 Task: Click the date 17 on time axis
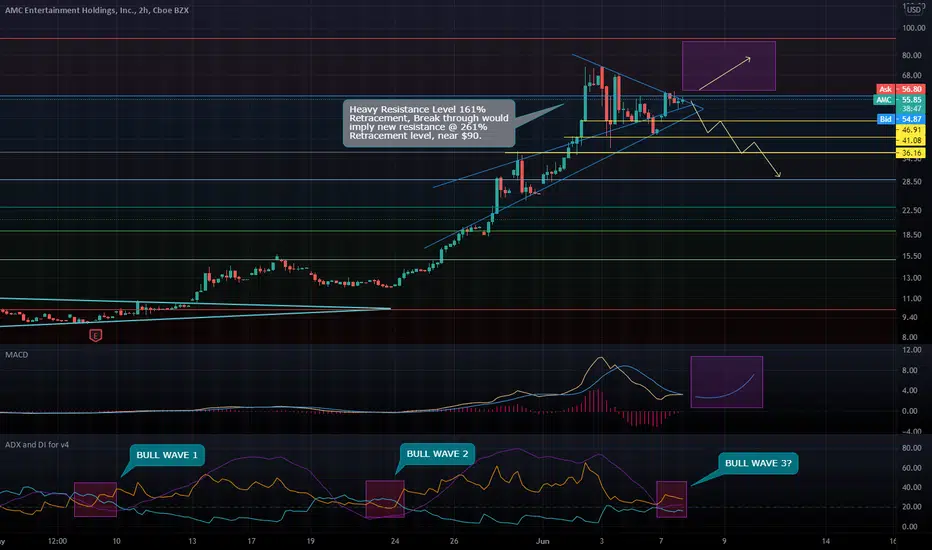(x=251, y=542)
